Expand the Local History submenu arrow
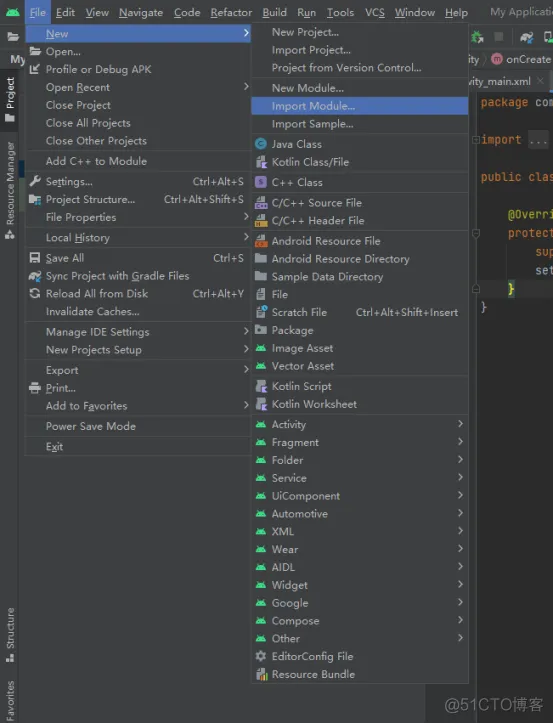554x724 pixels. pos(246,237)
